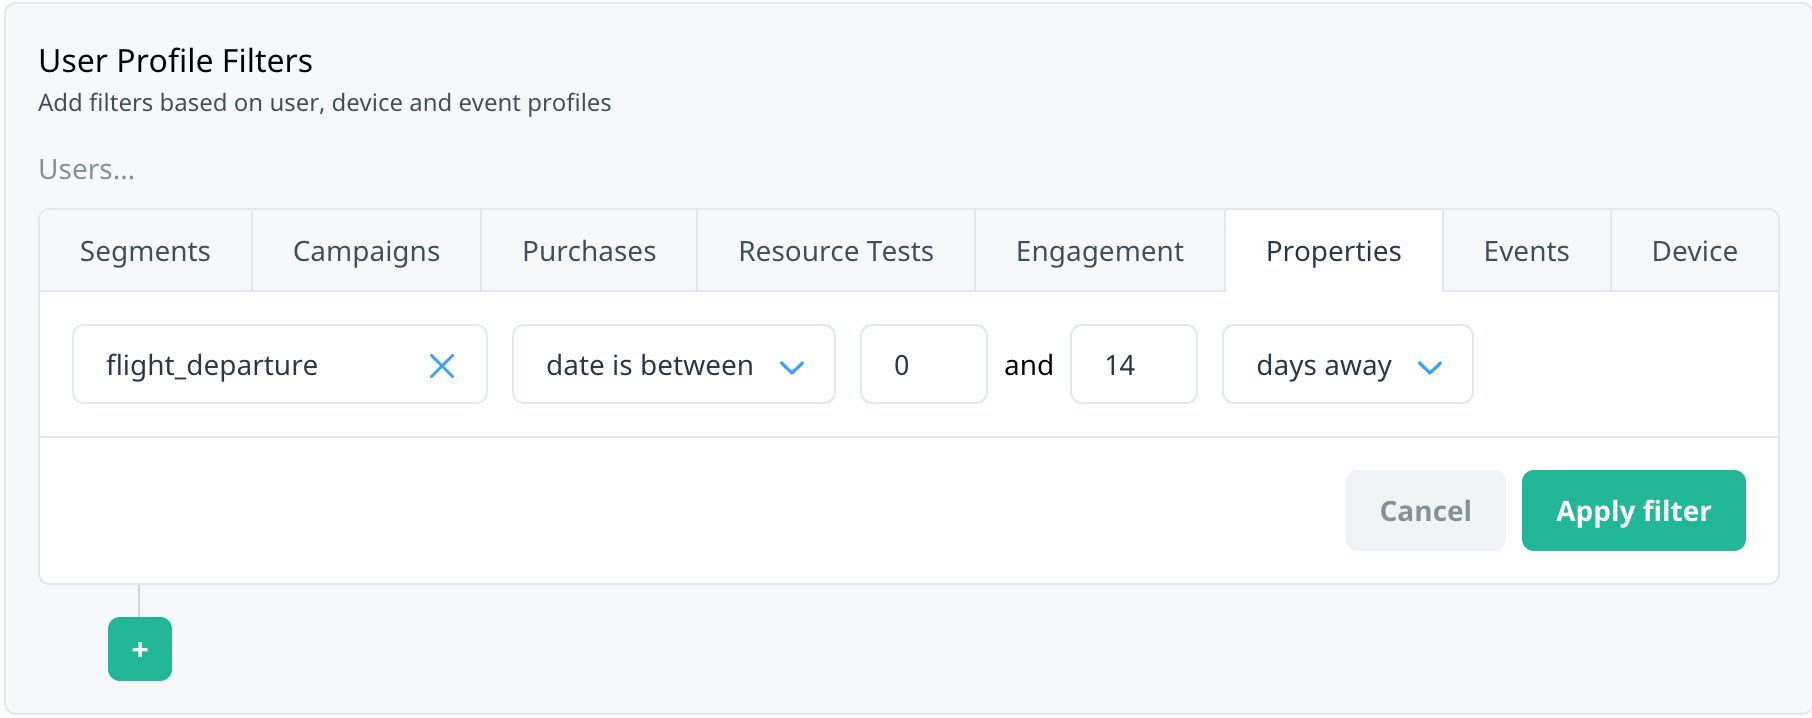The image size is (1812, 718).
Task: Open the days away chevron arrow
Action: coord(1430,367)
